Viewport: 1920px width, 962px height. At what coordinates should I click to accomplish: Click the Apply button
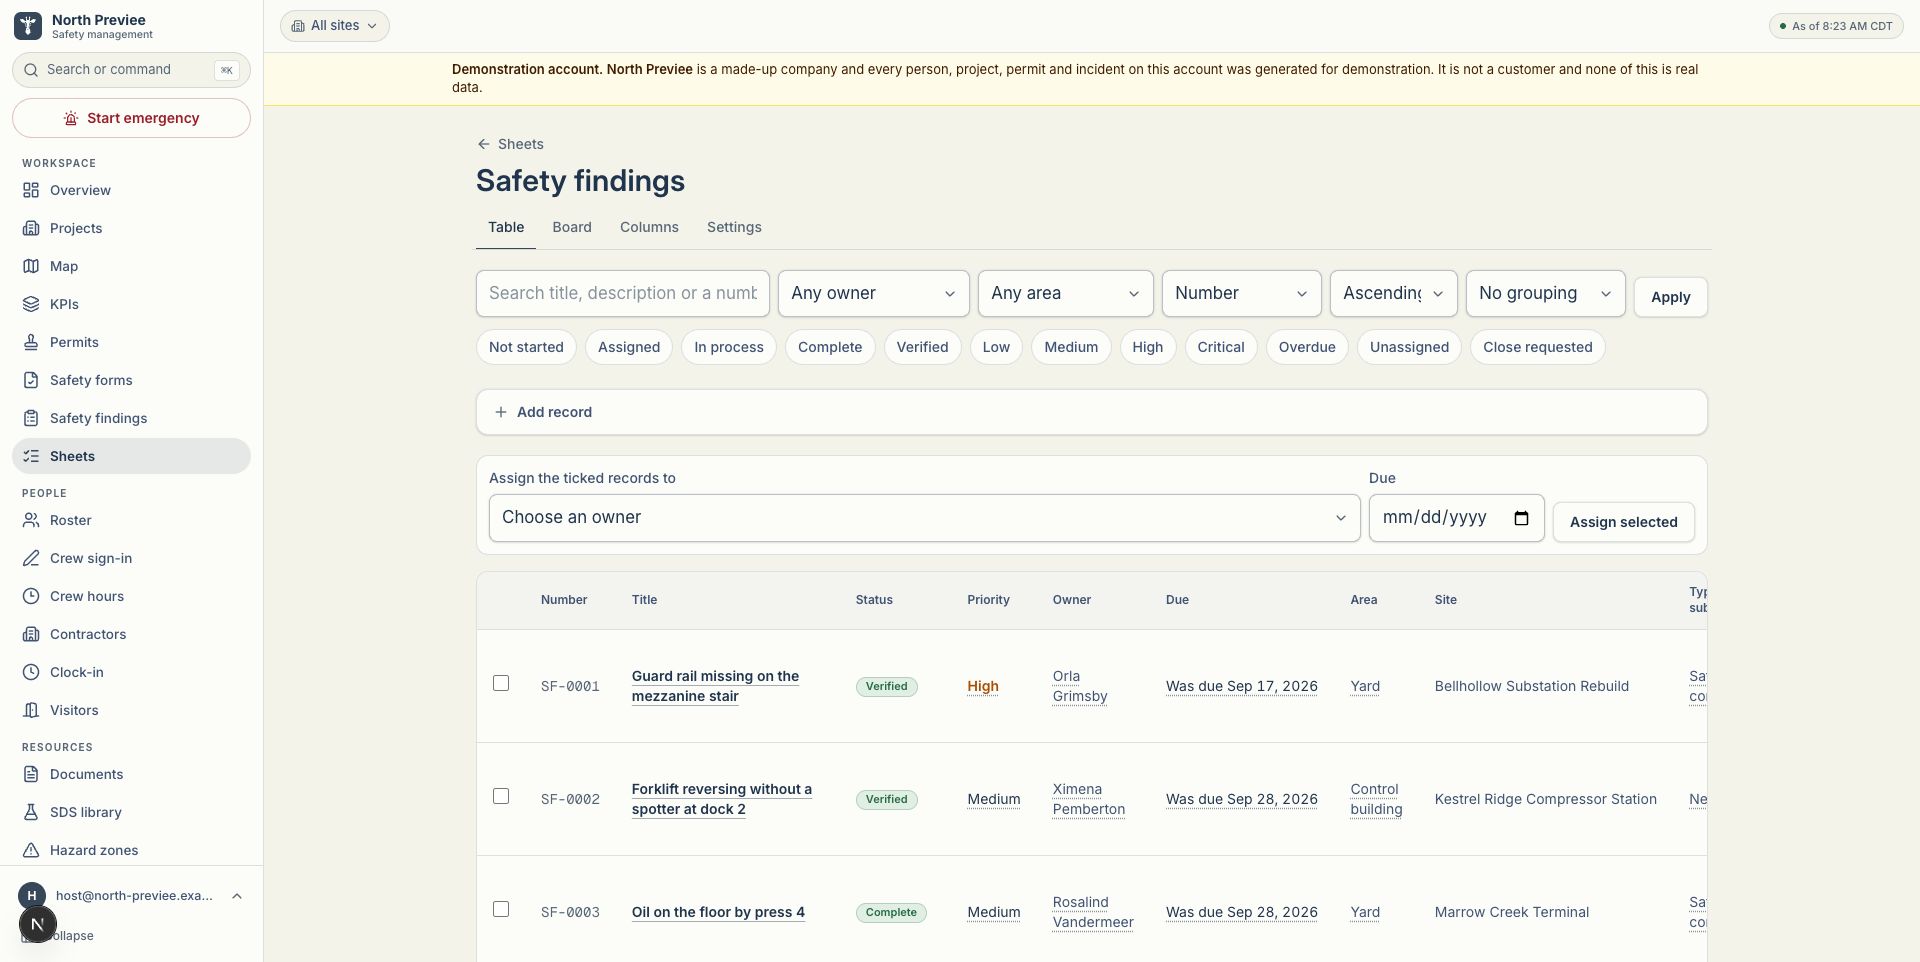[x=1671, y=297]
